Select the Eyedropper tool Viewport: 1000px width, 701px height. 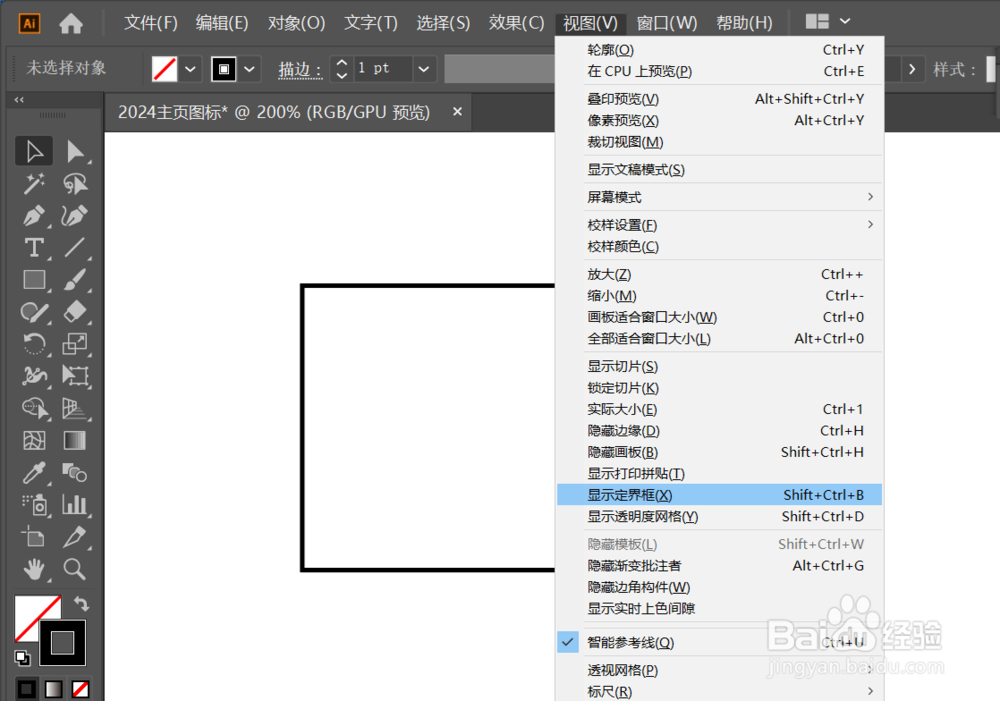[x=34, y=473]
